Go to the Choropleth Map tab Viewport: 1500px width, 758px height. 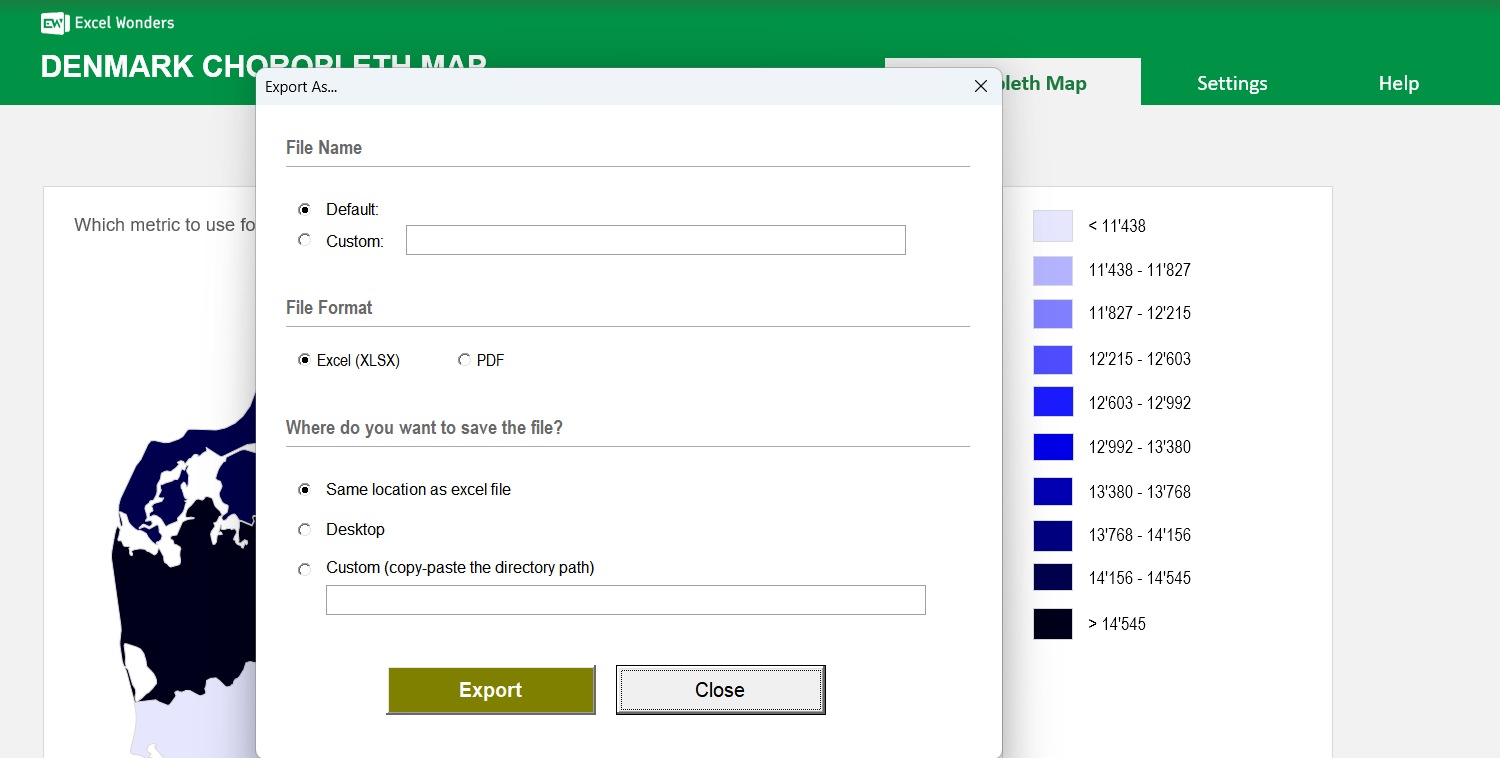pos(1070,84)
